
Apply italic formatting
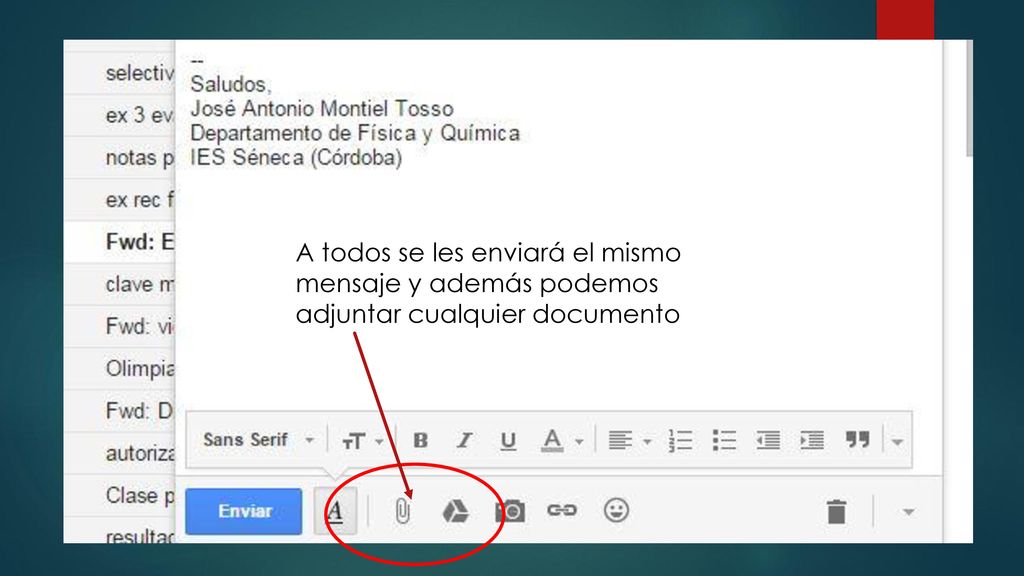coord(464,440)
